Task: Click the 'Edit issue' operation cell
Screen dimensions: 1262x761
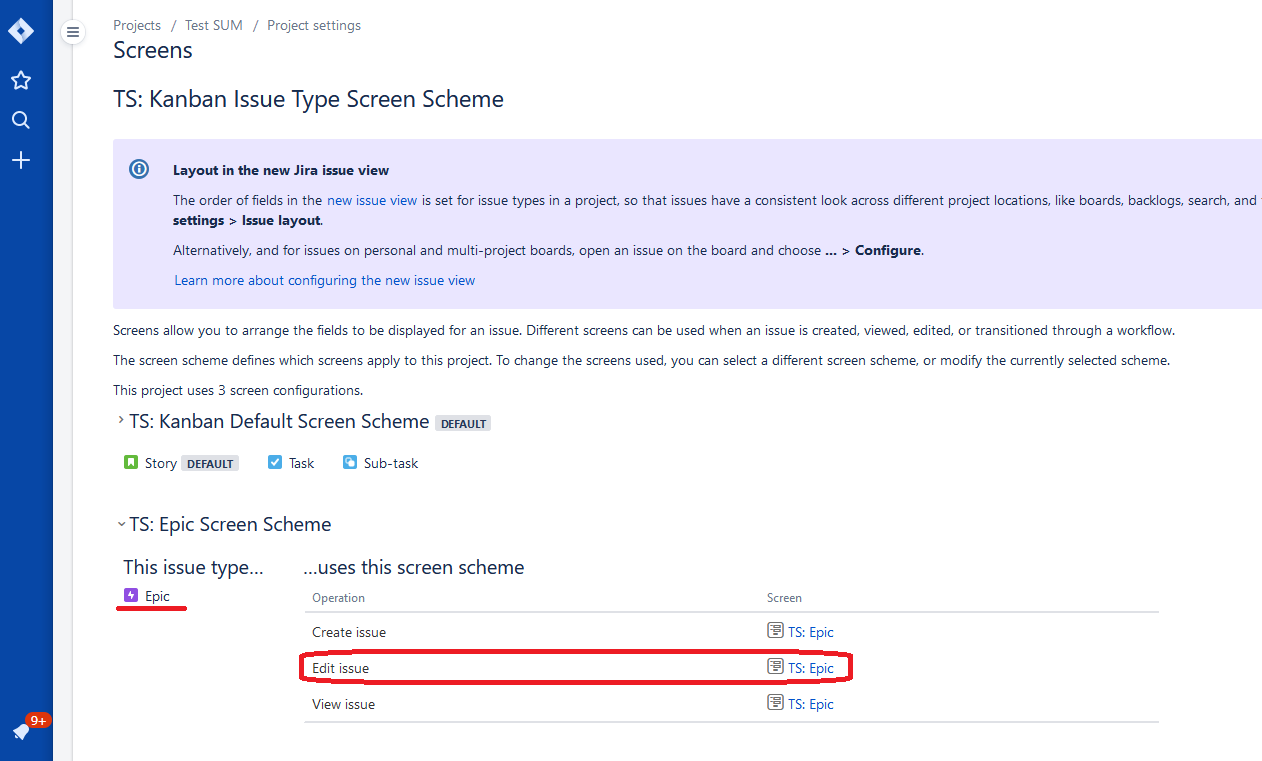Action: (x=341, y=668)
